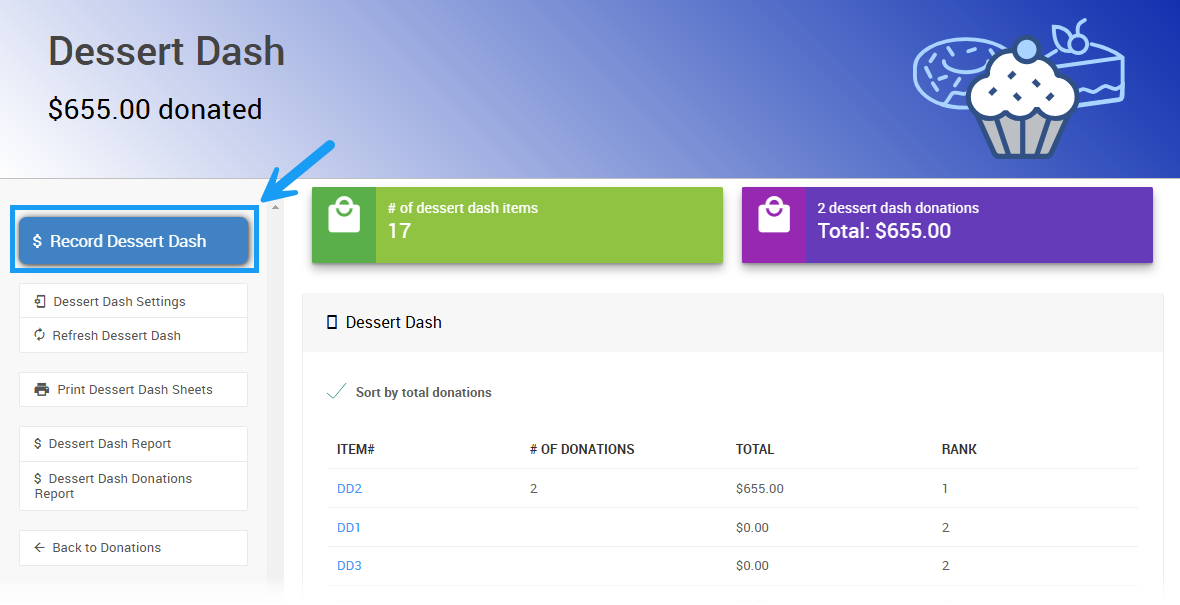Click the Record Dessert Dash button

(133, 241)
